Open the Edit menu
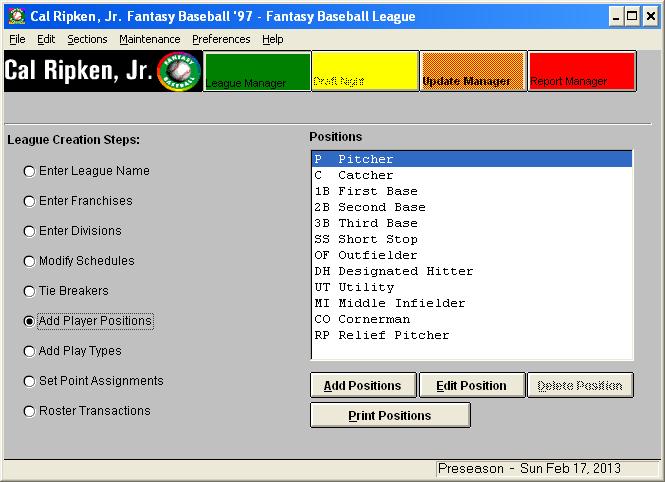 [46, 39]
